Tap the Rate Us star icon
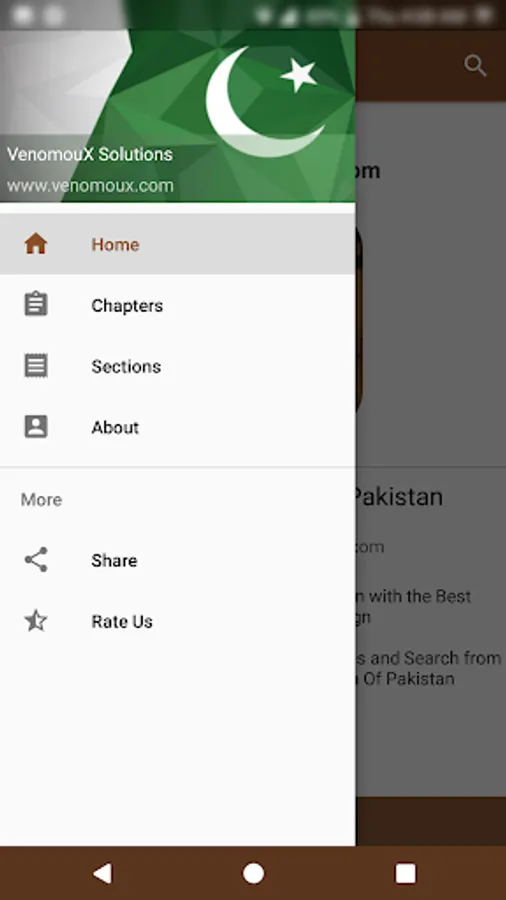Viewport: 506px width, 900px height. [x=36, y=620]
